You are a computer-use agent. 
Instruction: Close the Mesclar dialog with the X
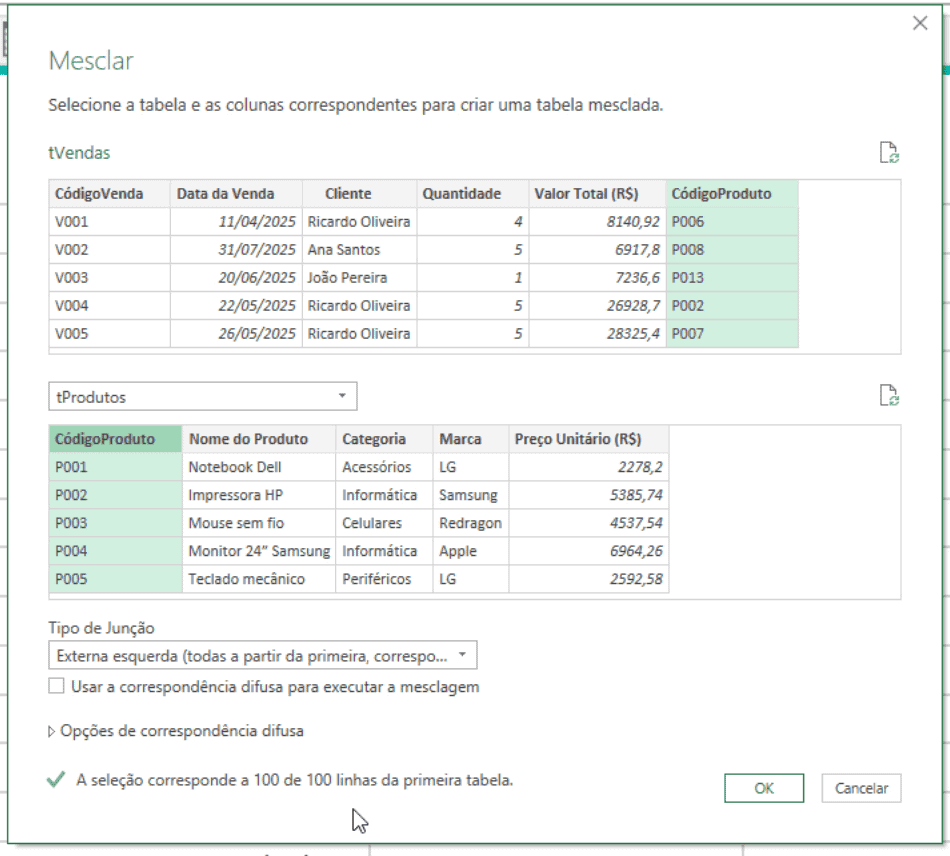920,24
